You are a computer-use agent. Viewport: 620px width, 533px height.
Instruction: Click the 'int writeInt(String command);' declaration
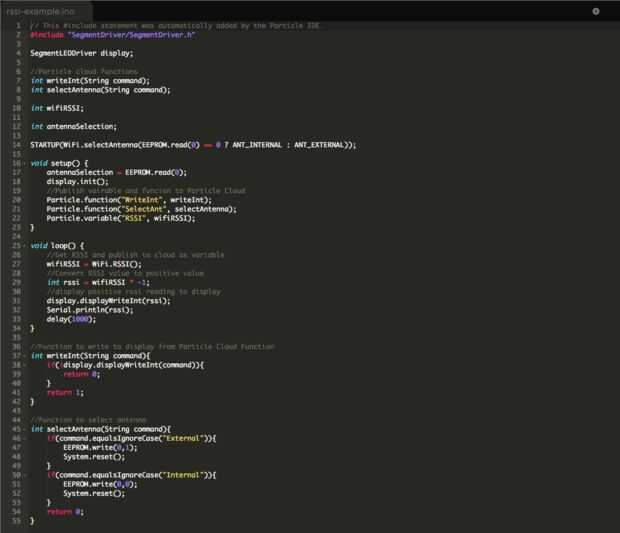coord(91,81)
